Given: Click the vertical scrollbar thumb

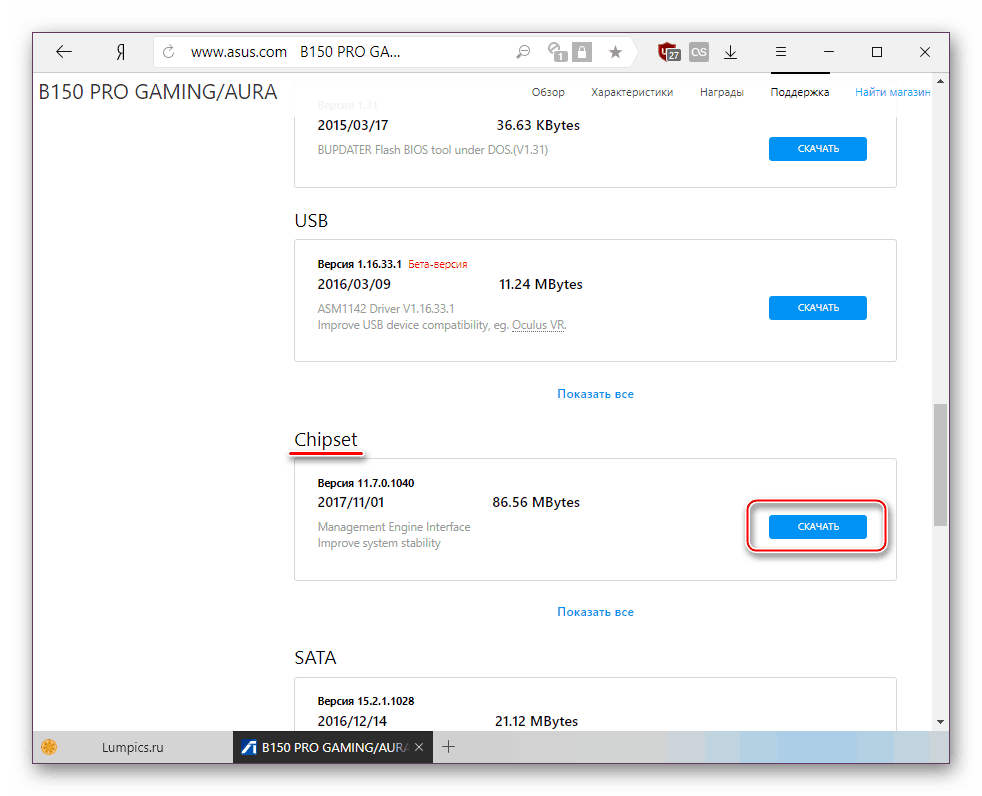Looking at the screenshot, I should point(940,463).
